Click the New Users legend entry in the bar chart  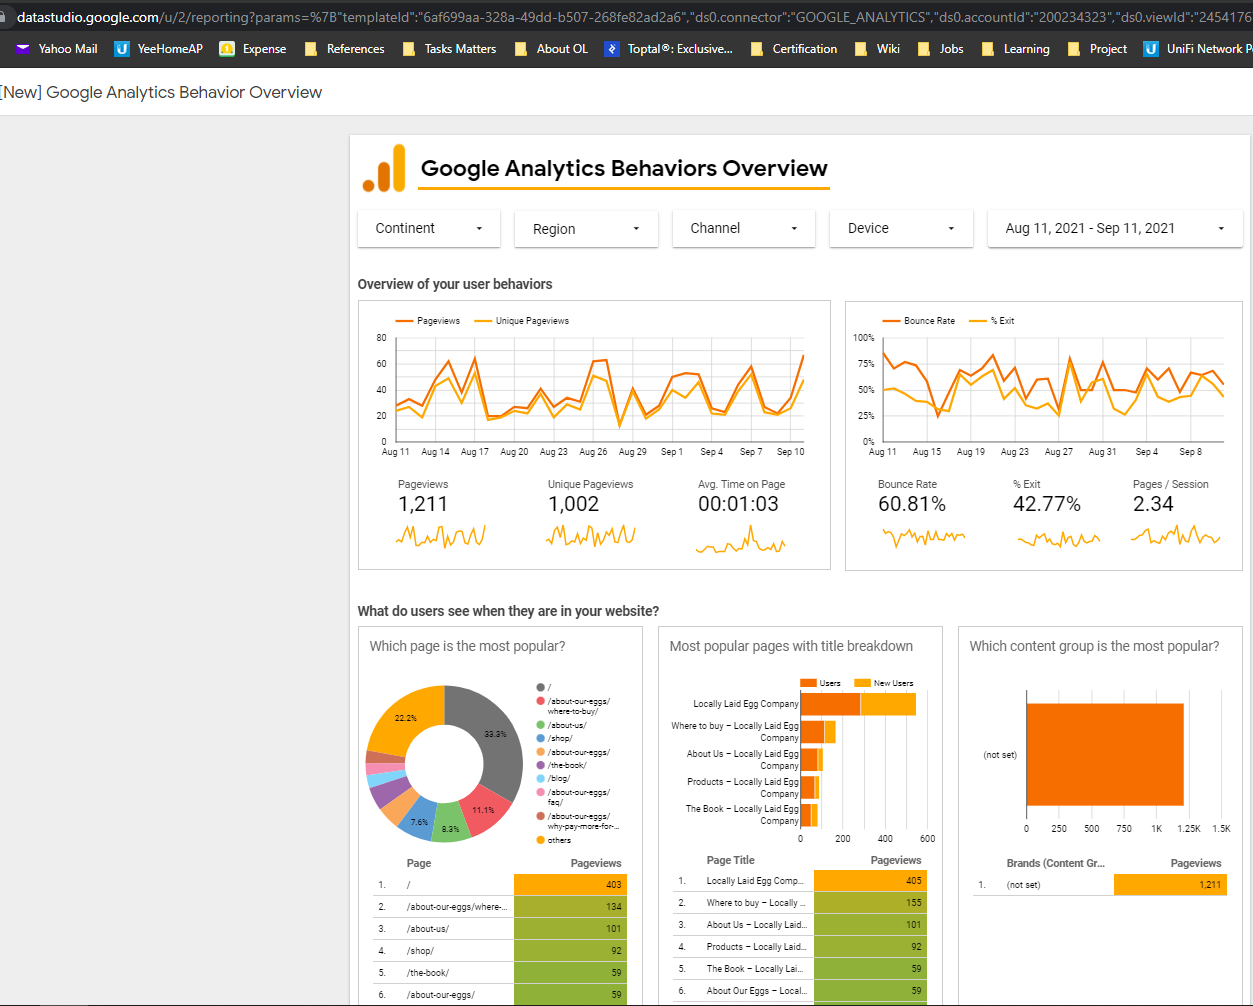click(x=883, y=683)
